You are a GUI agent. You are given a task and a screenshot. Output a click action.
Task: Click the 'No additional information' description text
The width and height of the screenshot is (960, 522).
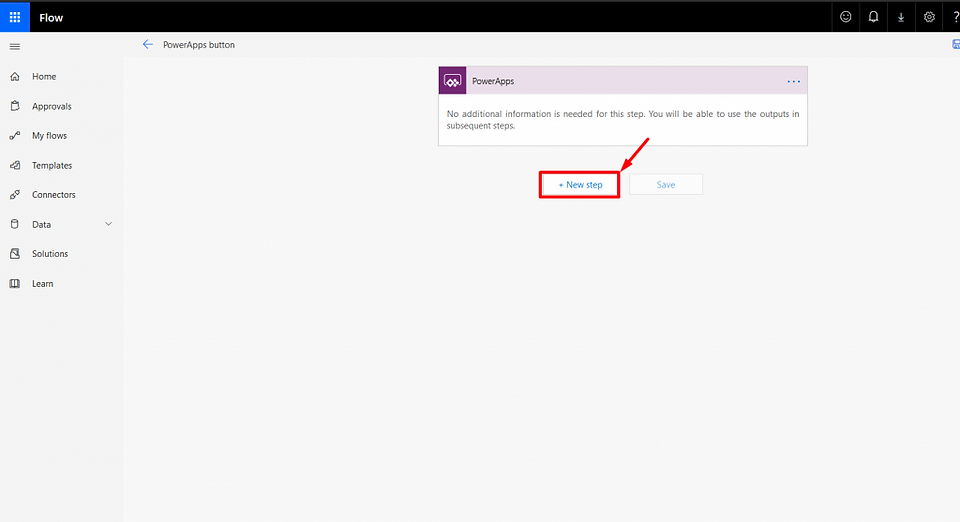coord(623,119)
